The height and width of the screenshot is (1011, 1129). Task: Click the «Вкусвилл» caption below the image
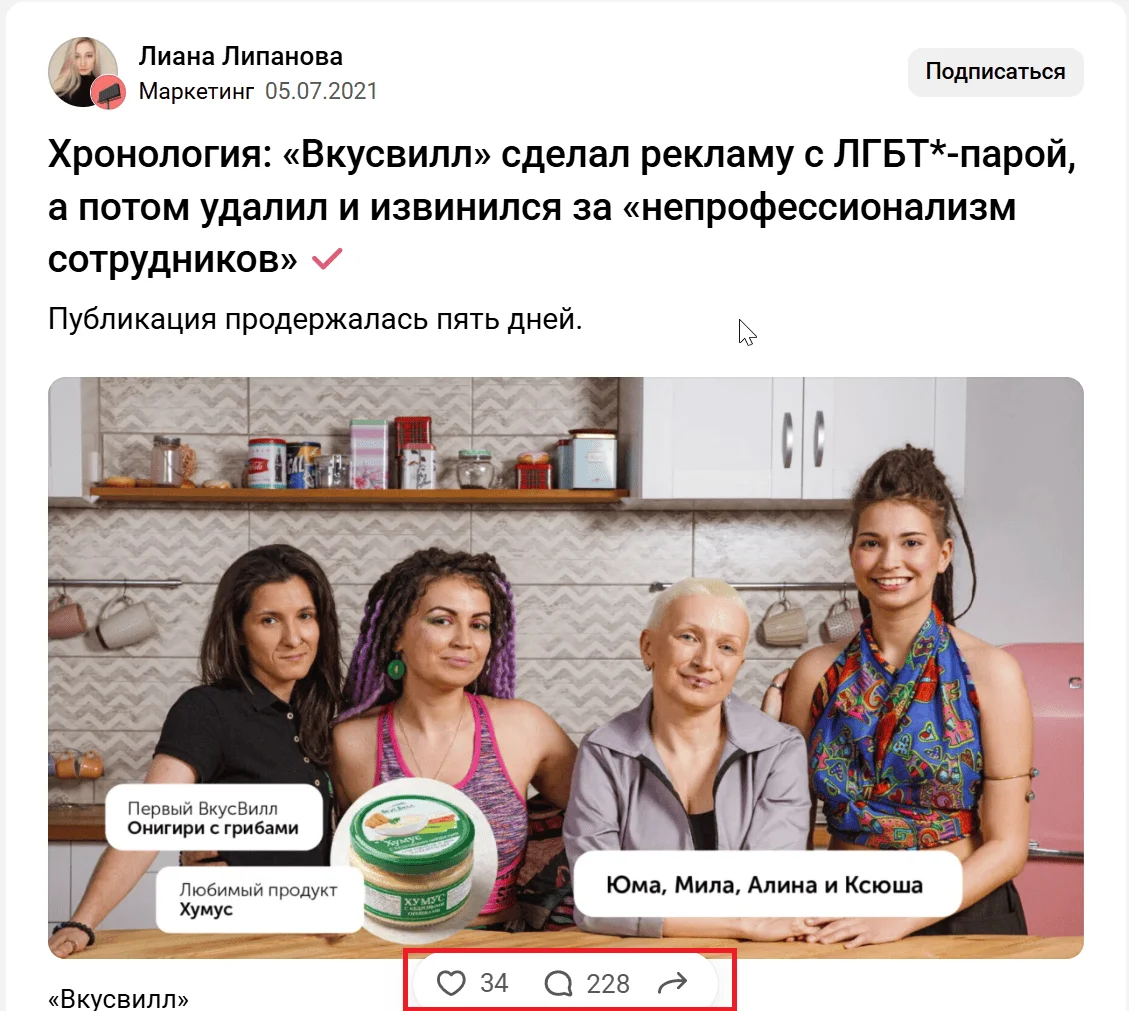coord(118,999)
